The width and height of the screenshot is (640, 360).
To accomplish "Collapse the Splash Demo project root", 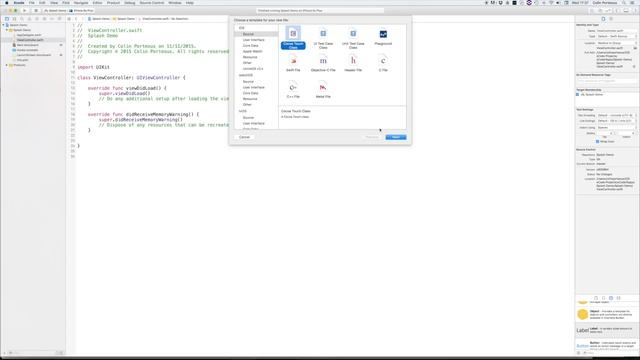I will (4, 25).
